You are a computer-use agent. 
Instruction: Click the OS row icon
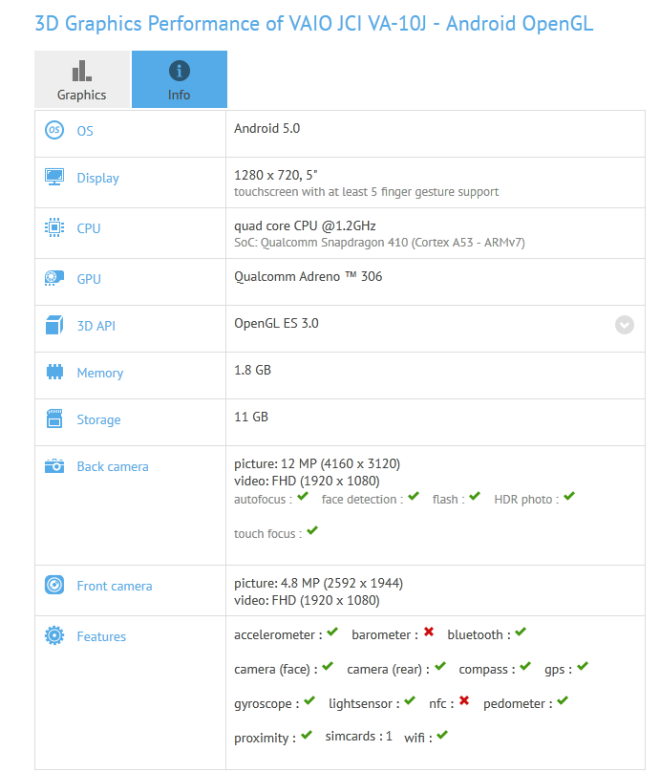point(54,130)
